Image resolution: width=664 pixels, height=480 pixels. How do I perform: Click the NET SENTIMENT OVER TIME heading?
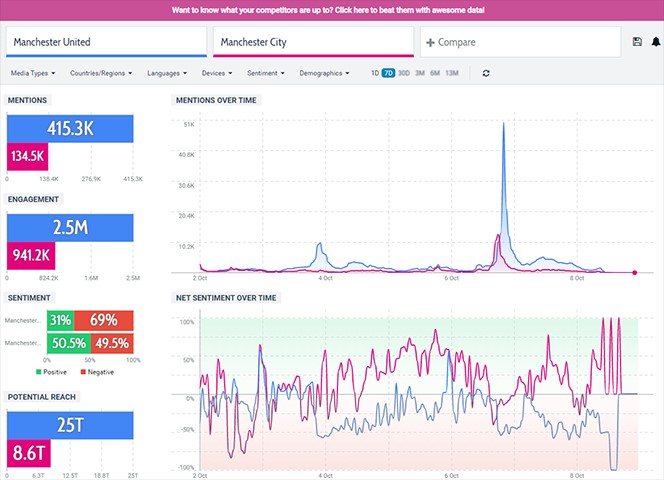(226, 298)
